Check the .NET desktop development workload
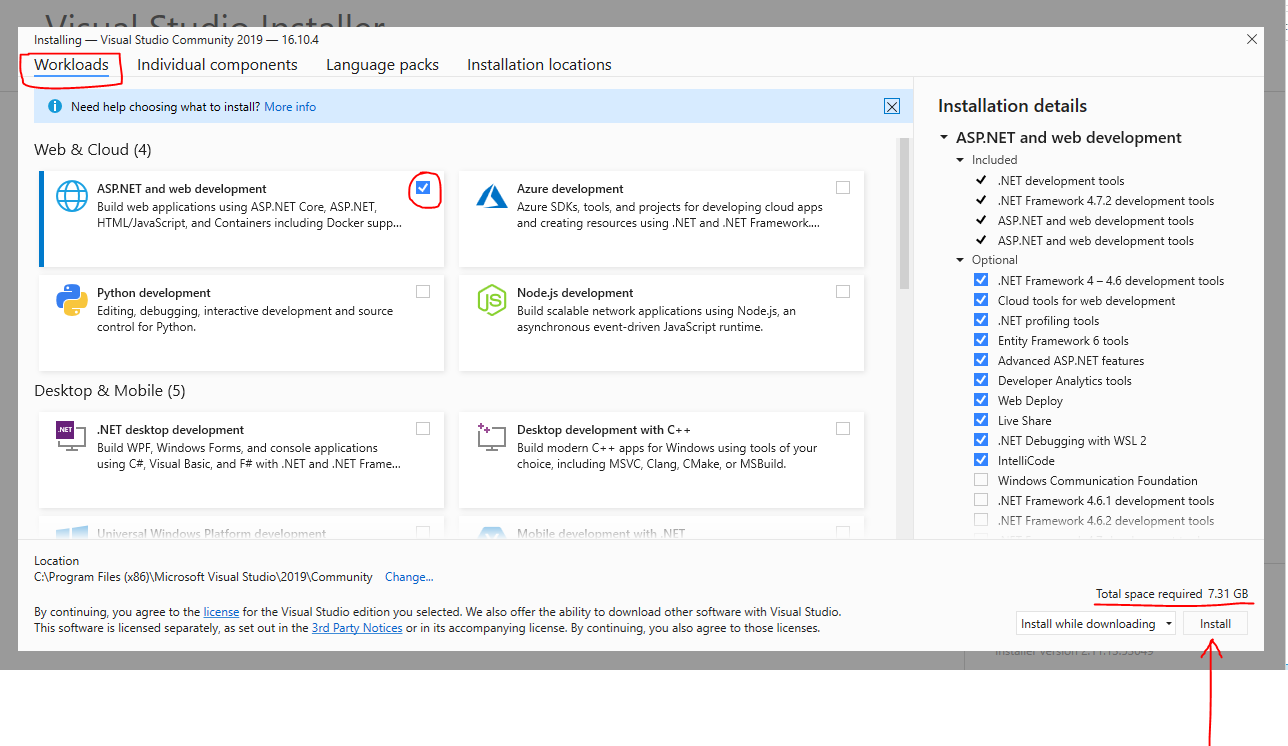Viewport: 1288px width, 746px height. pyautogui.click(x=423, y=428)
